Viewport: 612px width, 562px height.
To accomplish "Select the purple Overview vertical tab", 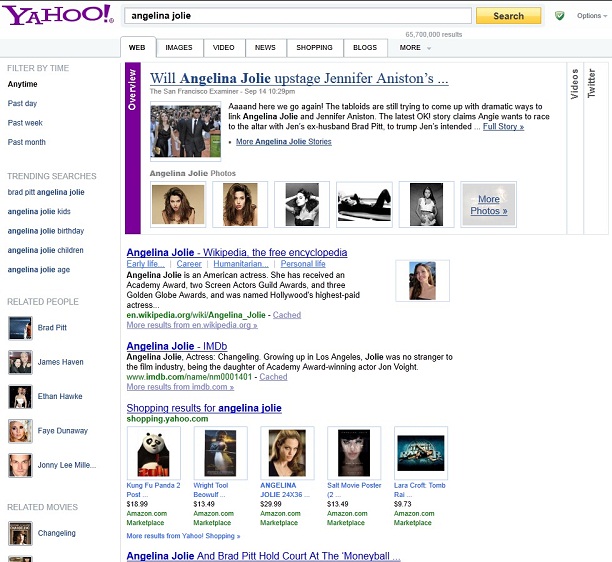I will click(x=133, y=148).
